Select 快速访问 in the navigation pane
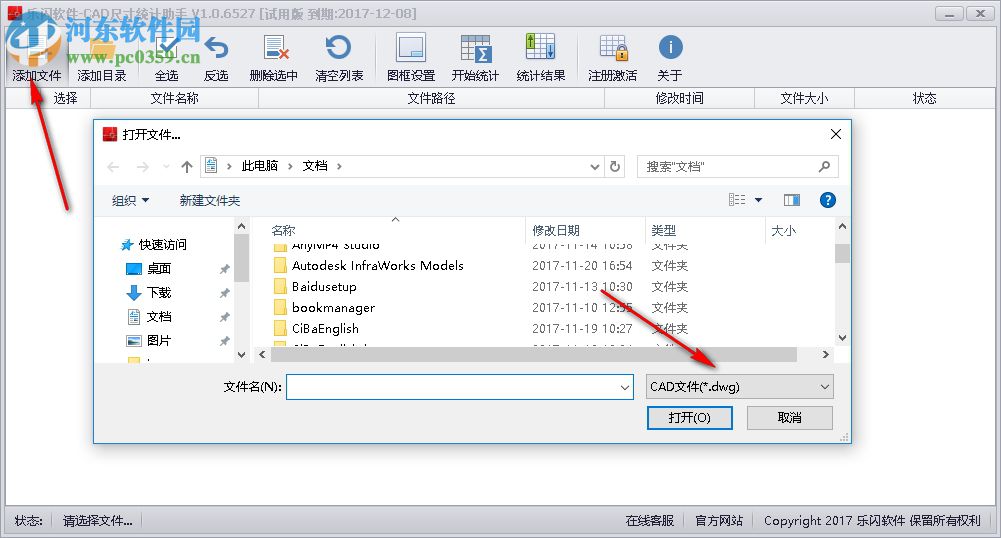This screenshot has height=538, width=1001. click(x=162, y=244)
